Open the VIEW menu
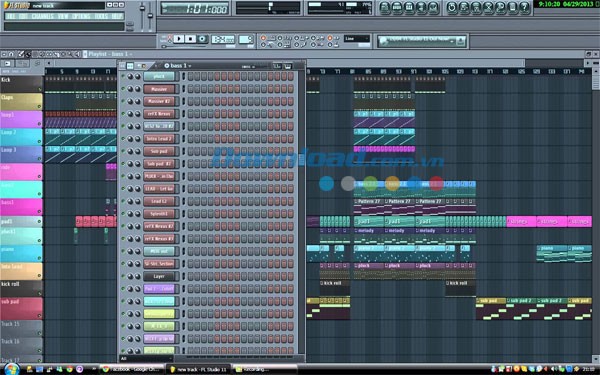Screen dimensions: 600x375 pyautogui.click(x=63, y=16)
